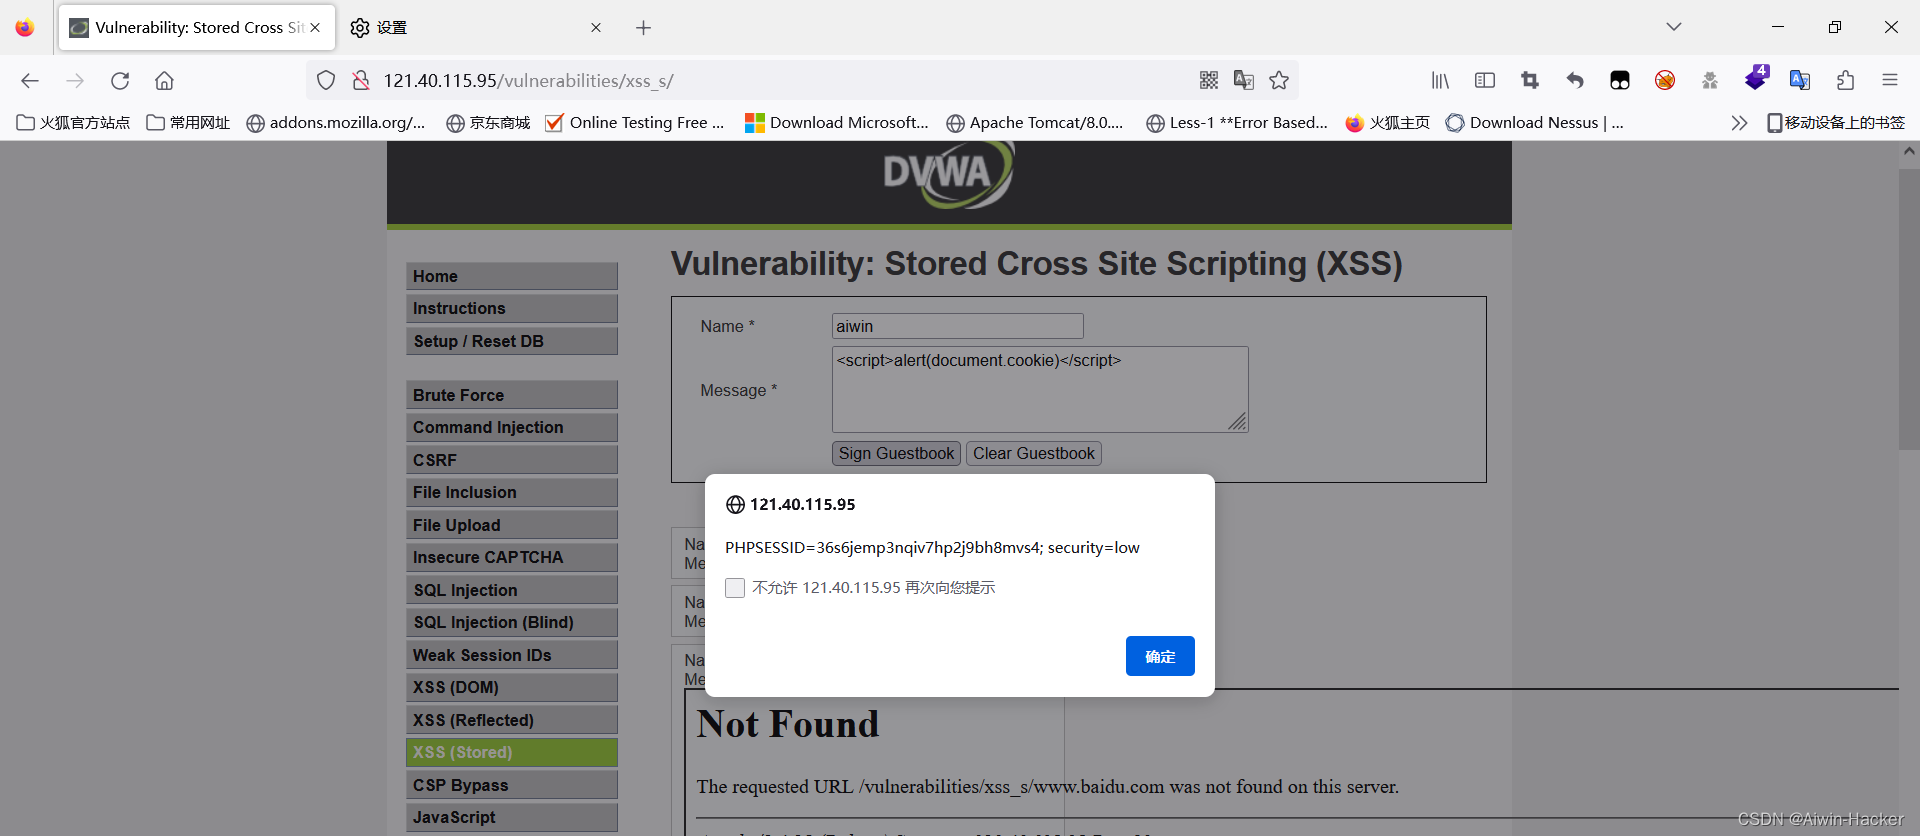Screen dimensions: 1920x836
Task: Open 移动设备上的书签 folder
Action: (1835, 123)
